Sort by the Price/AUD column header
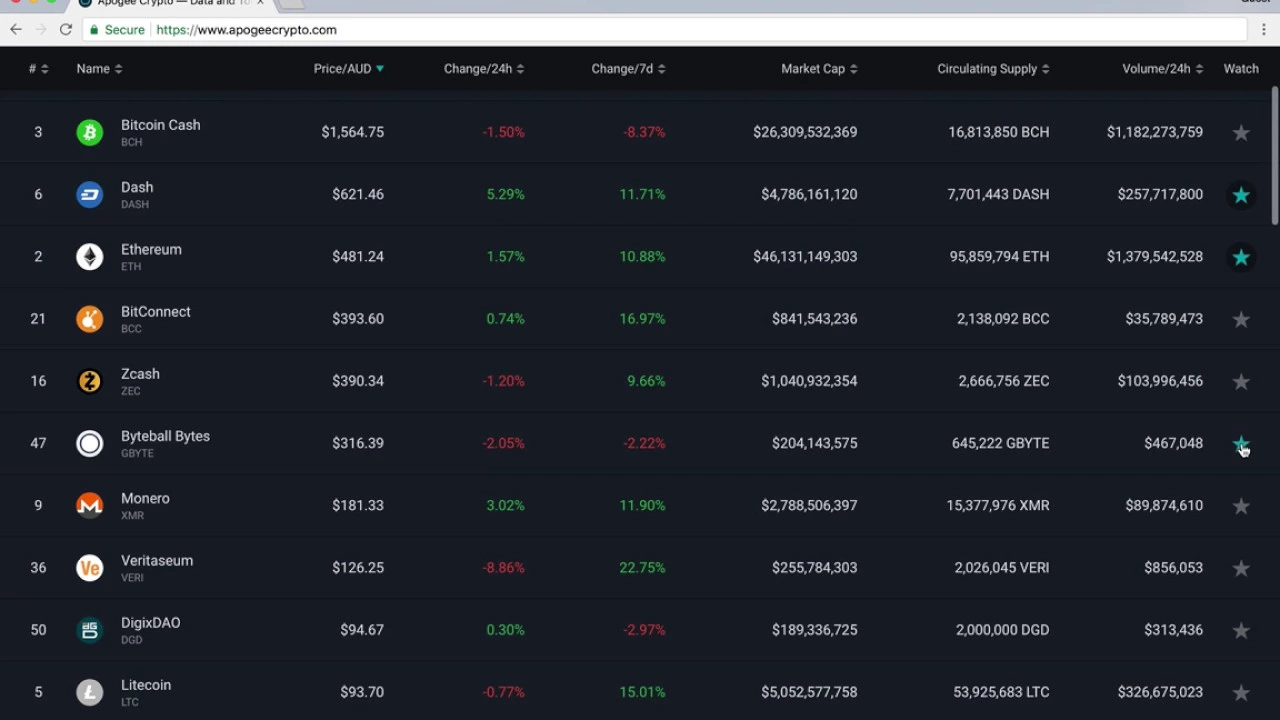Screen dimensions: 1280x720 pos(348,69)
